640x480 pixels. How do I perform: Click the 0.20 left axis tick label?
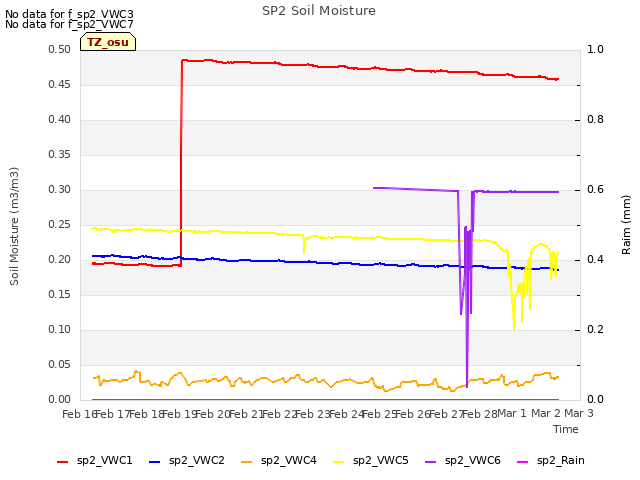tap(60, 260)
